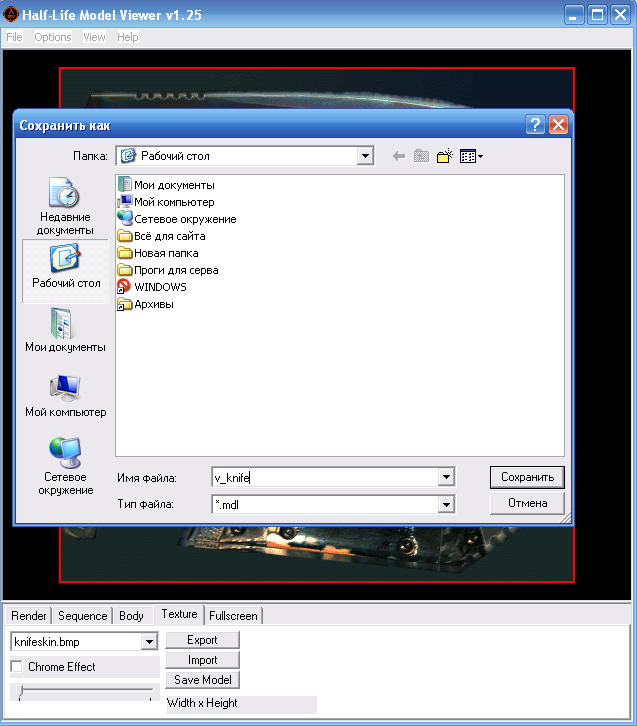Open the Имя файла dropdown arrow
The height and width of the screenshot is (726, 637).
[446, 478]
